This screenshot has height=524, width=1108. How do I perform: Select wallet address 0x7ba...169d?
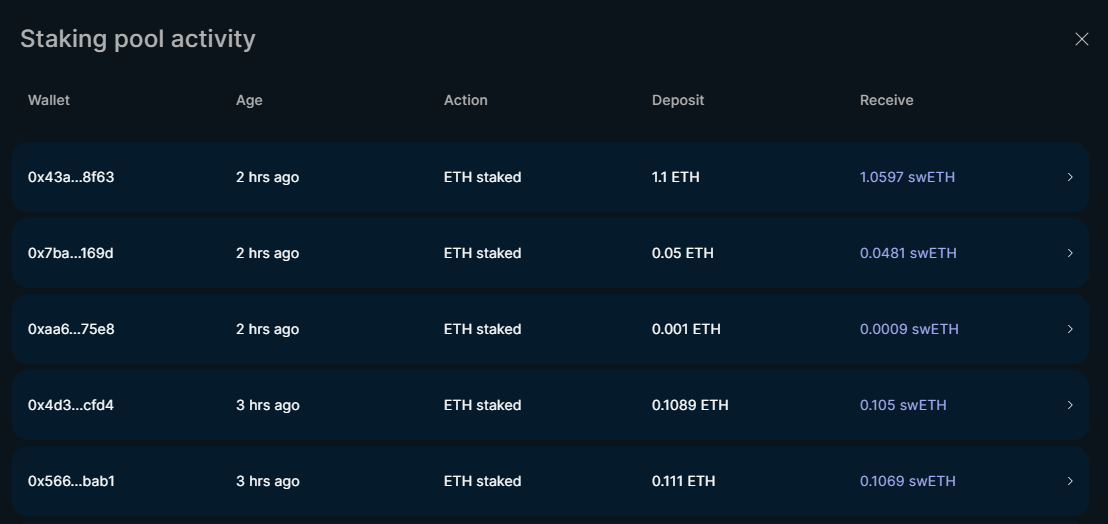(71, 253)
